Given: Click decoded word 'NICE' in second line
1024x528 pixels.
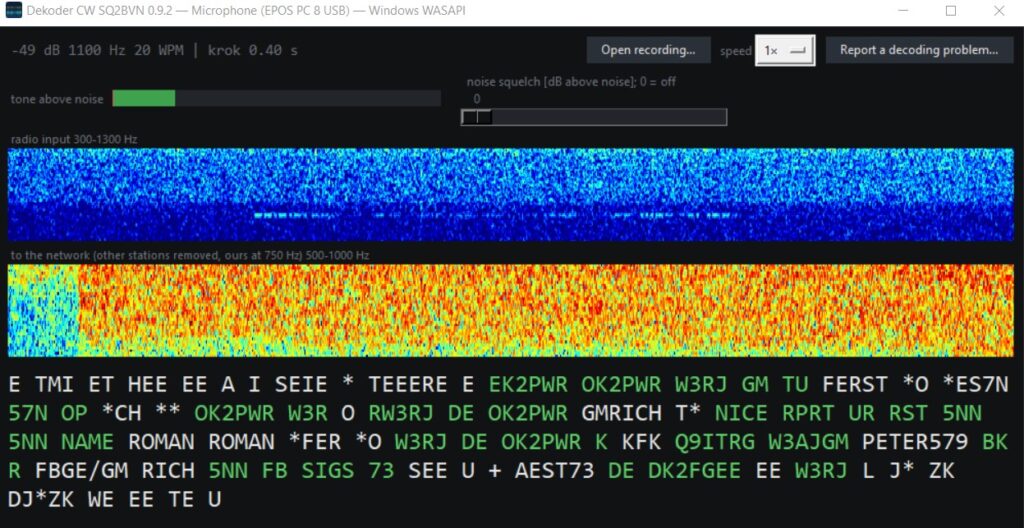Looking at the screenshot, I should pos(742,414).
